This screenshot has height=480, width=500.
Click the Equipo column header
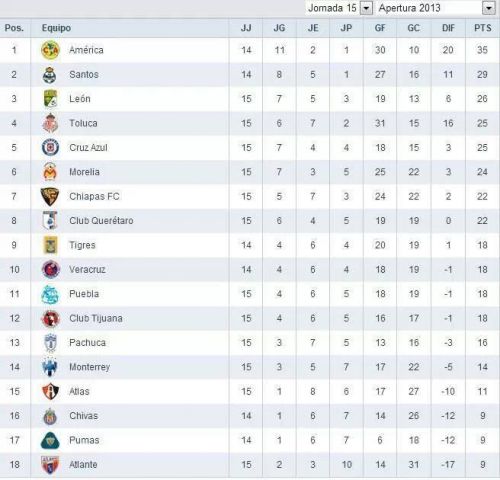(56, 28)
